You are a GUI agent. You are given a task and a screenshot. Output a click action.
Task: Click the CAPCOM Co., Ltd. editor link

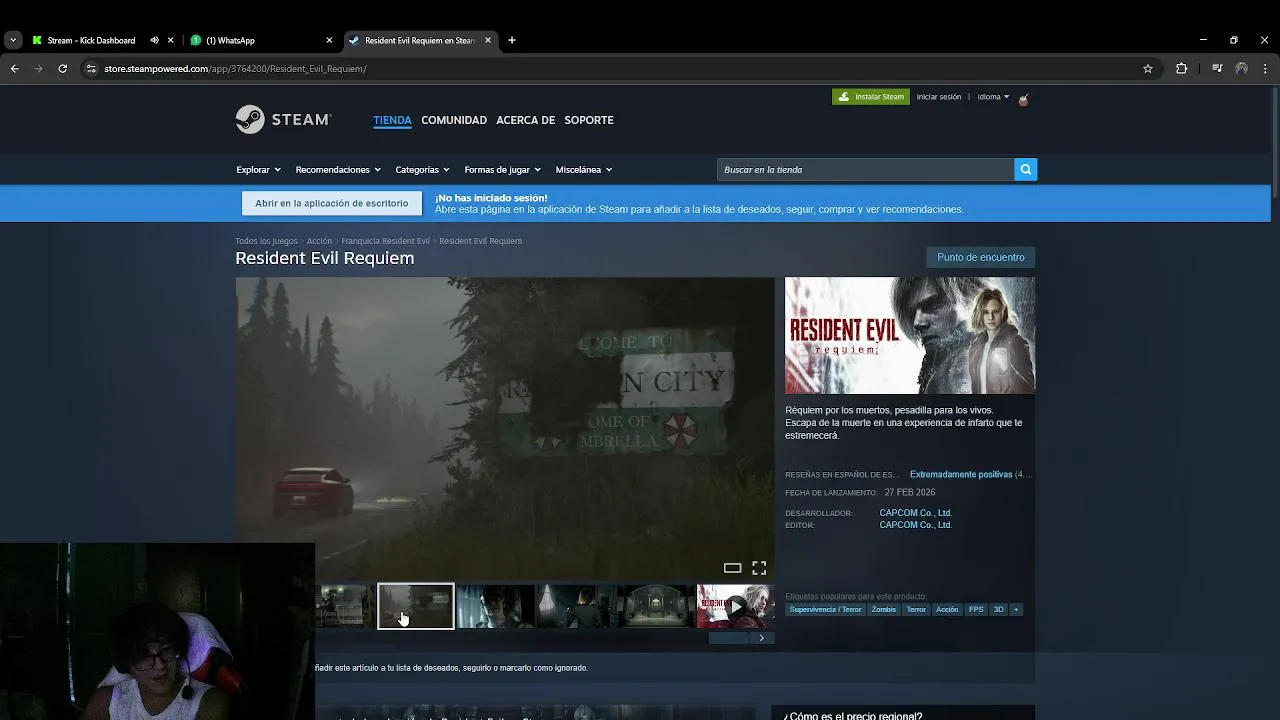[x=915, y=525]
